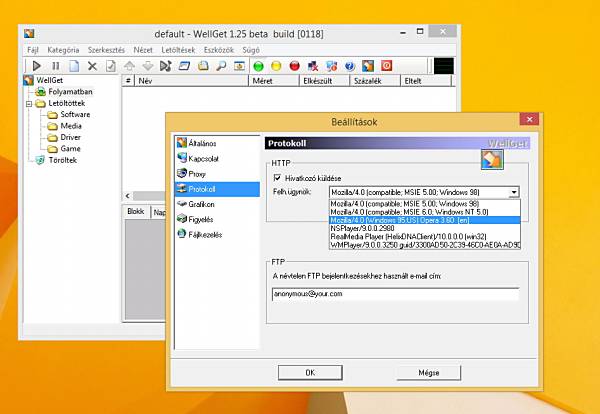This screenshot has height=414, width=600.
Task: Click the blue window-frame toolbar icon
Action: (x=184, y=66)
